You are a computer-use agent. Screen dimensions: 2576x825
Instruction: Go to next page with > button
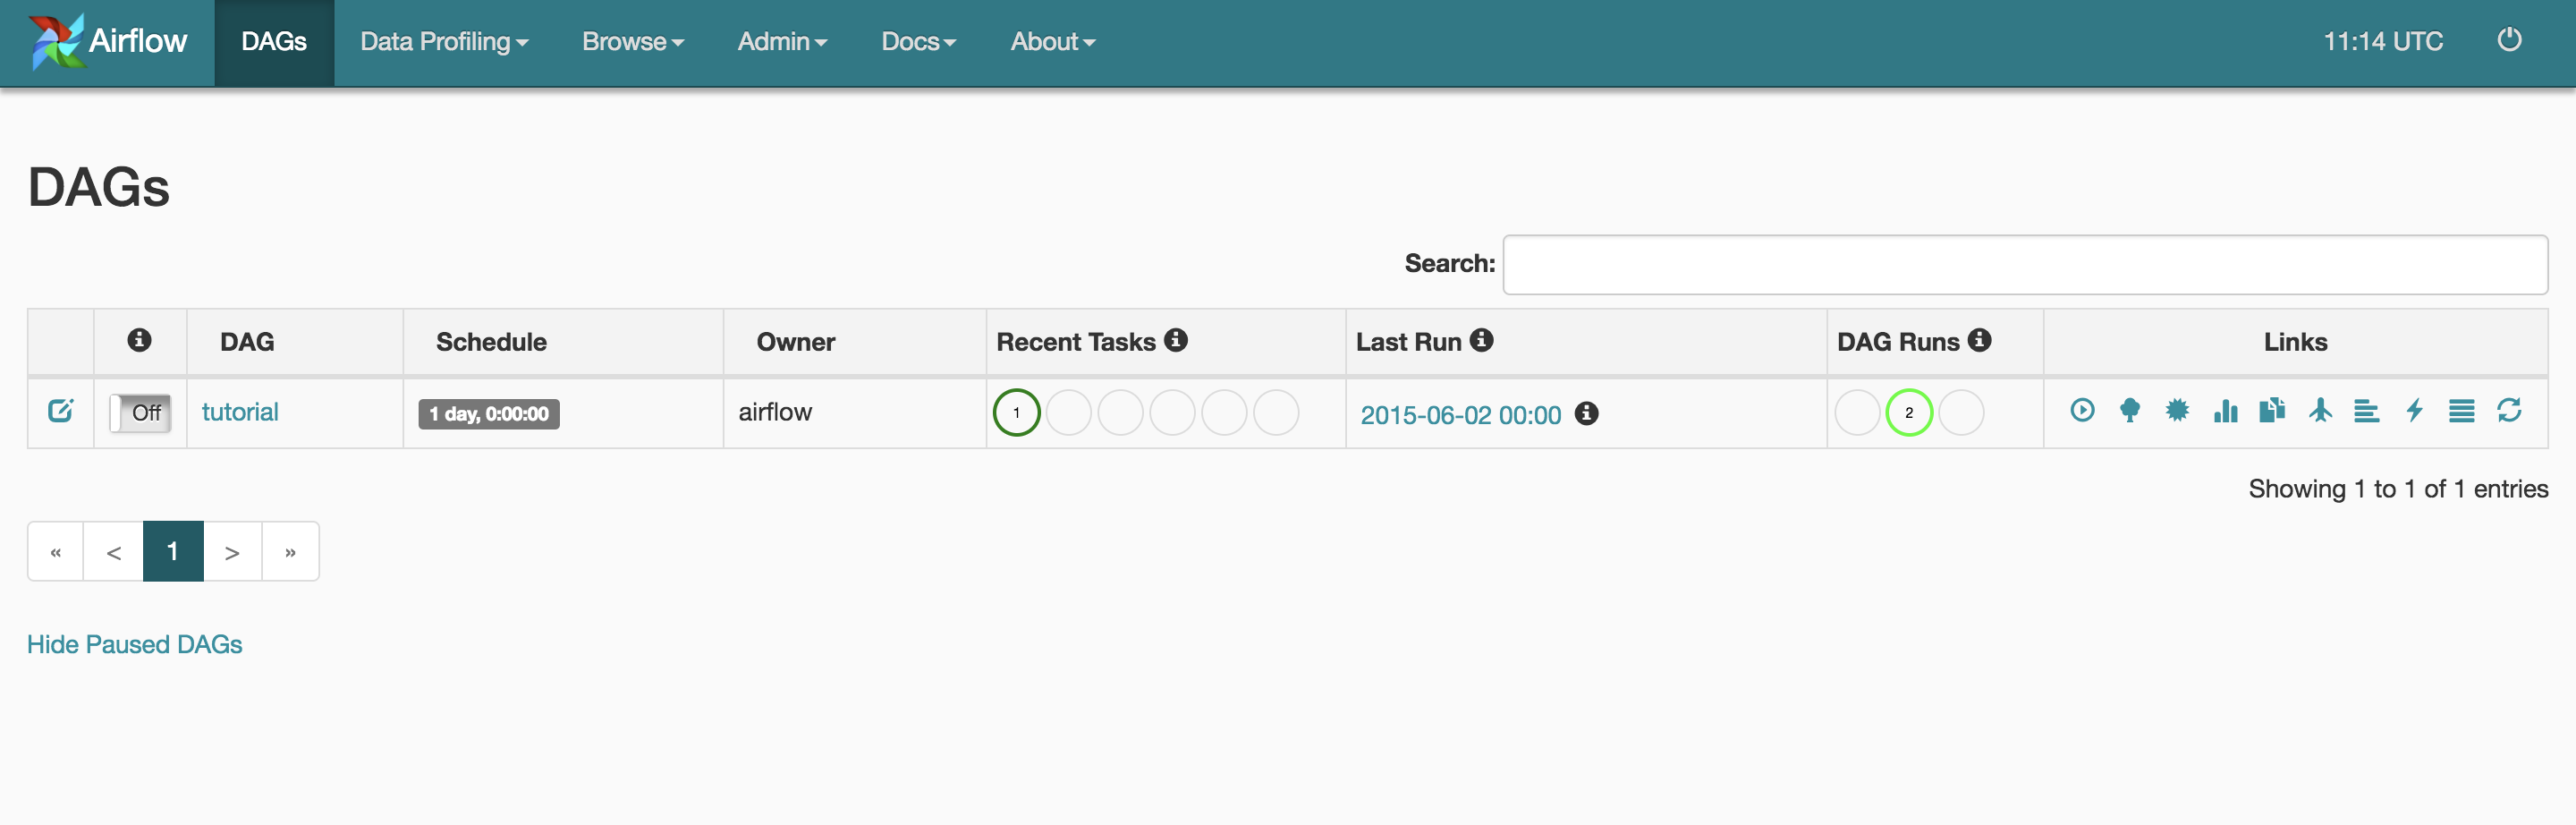(232, 551)
